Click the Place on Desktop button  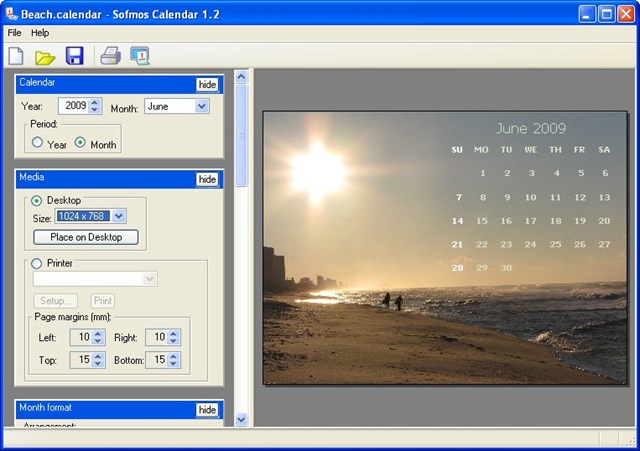pos(86,237)
